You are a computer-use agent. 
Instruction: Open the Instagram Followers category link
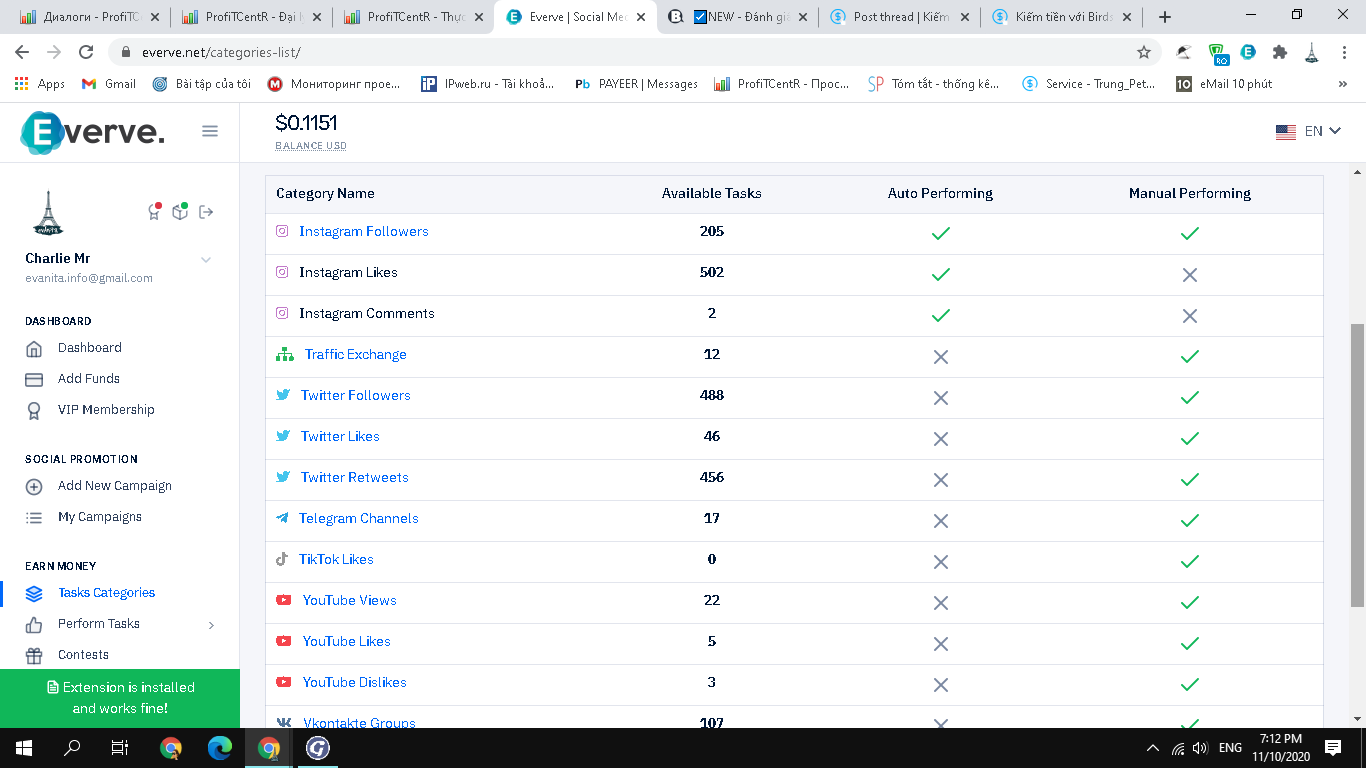pyautogui.click(x=364, y=231)
